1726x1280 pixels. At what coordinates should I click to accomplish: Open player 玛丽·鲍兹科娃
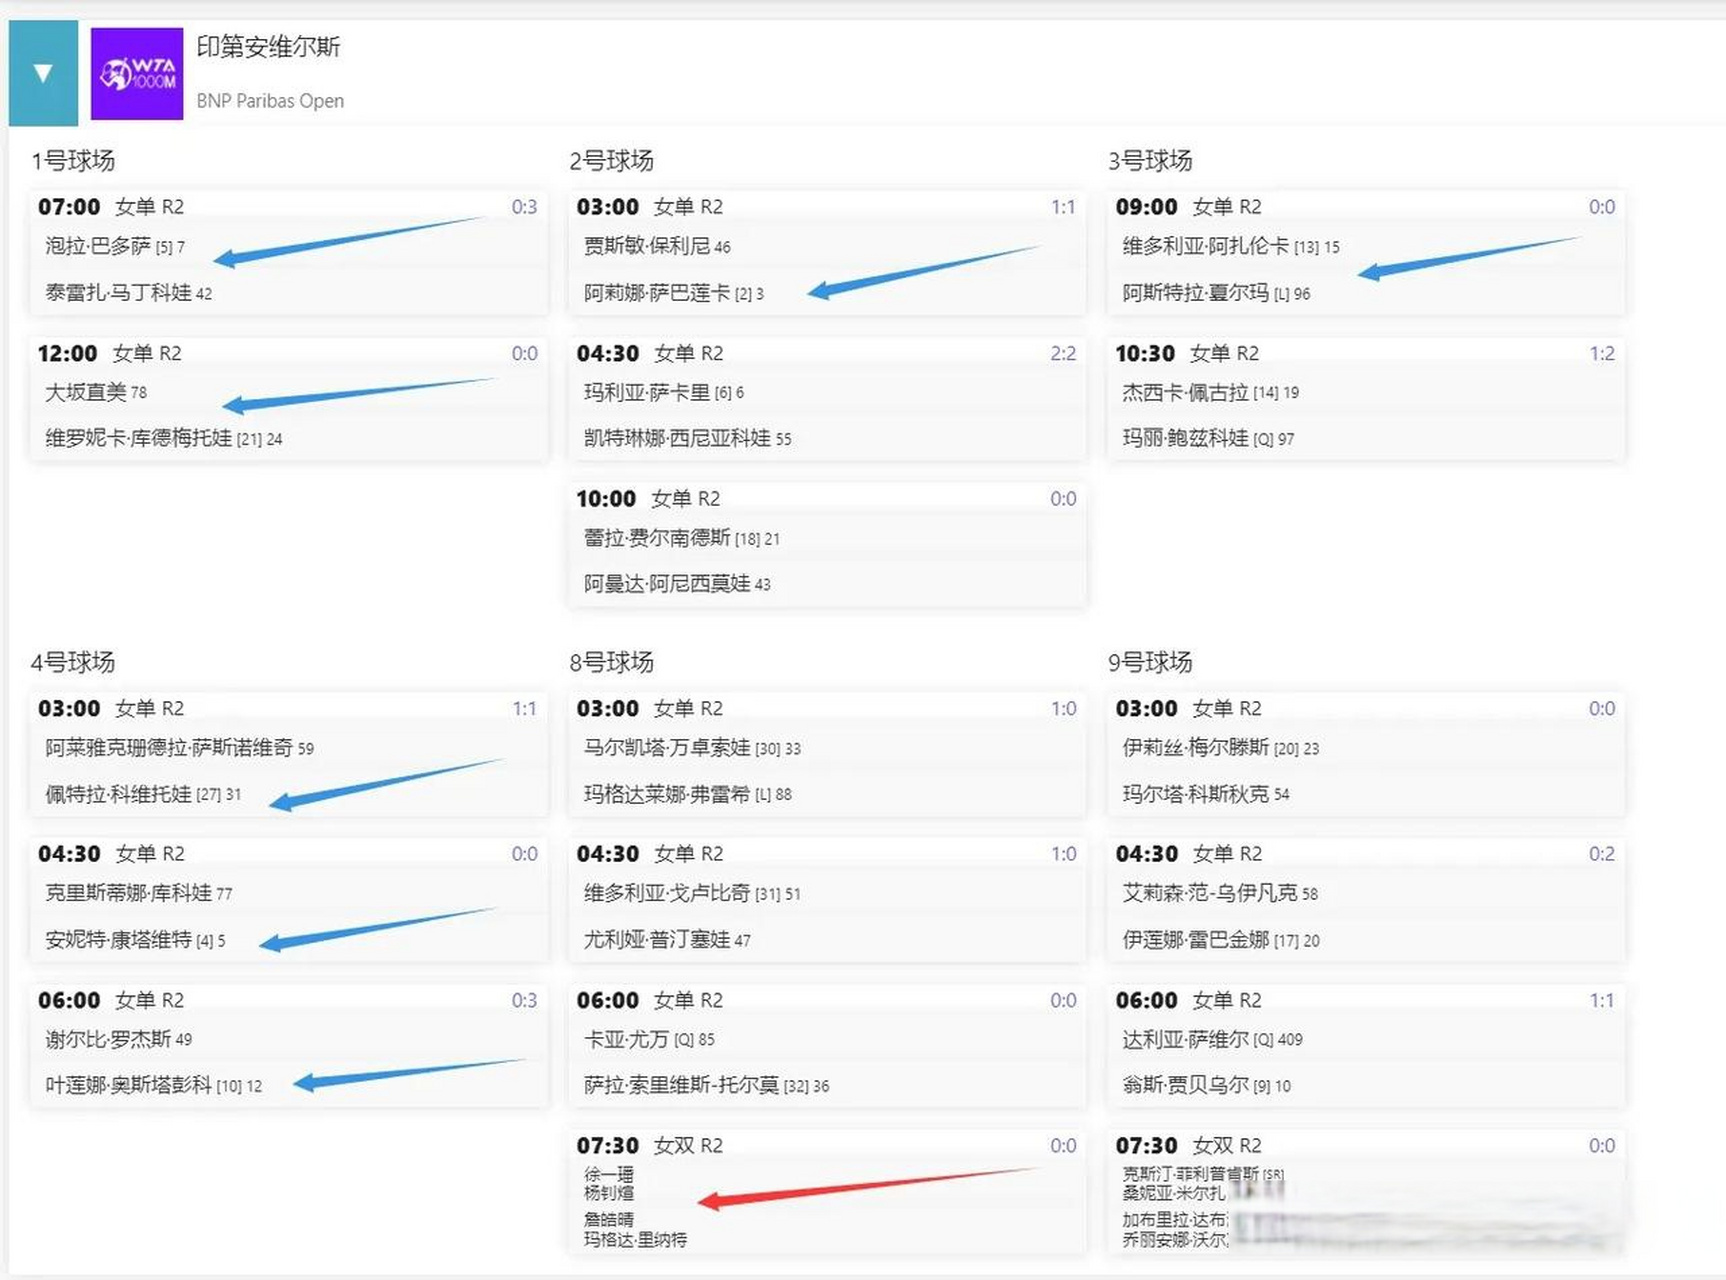pos(1186,438)
